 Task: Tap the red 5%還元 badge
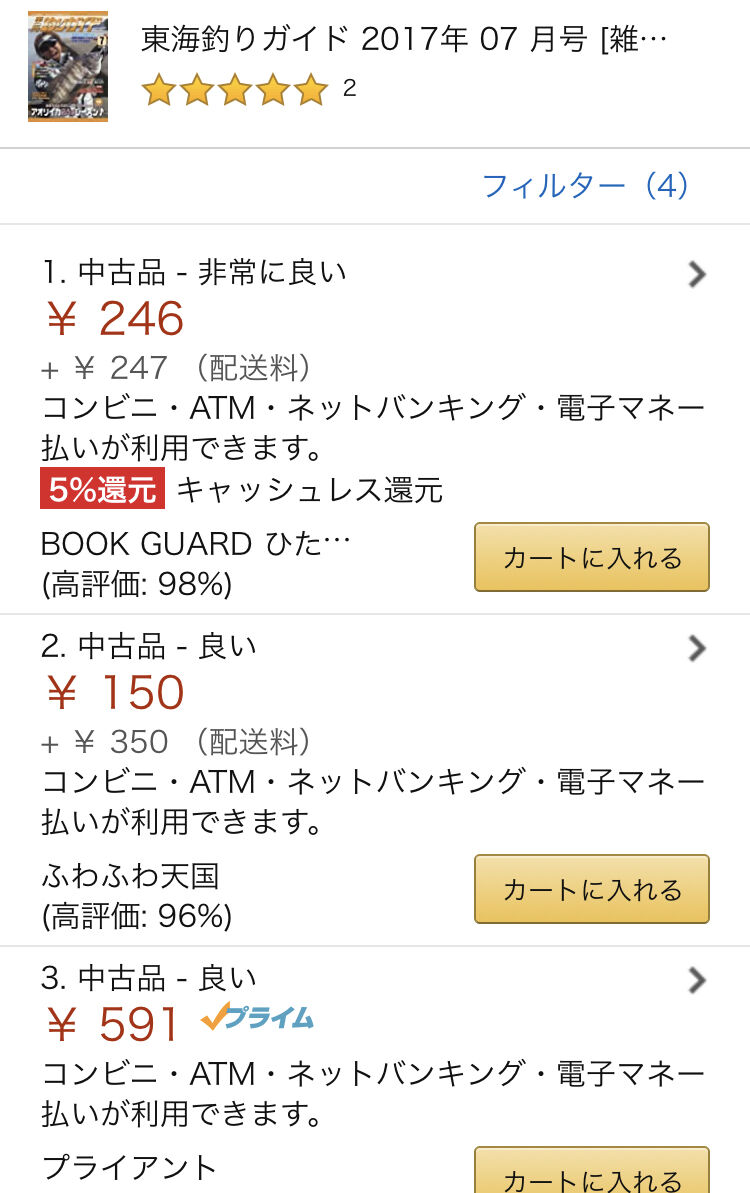pos(102,489)
